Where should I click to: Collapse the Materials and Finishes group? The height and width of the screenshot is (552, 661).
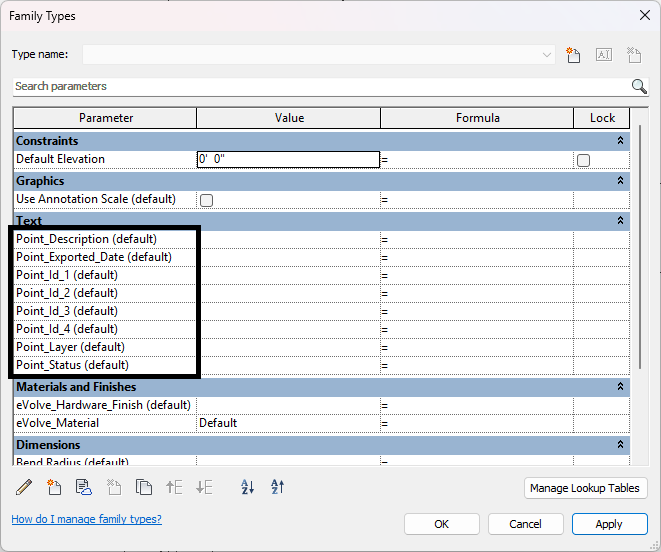(620, 387)
